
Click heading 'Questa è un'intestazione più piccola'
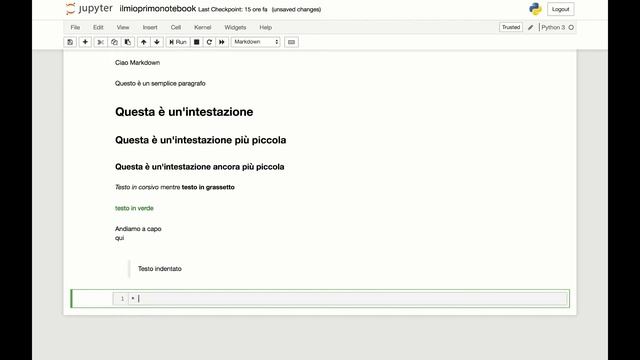coord(200,140)
